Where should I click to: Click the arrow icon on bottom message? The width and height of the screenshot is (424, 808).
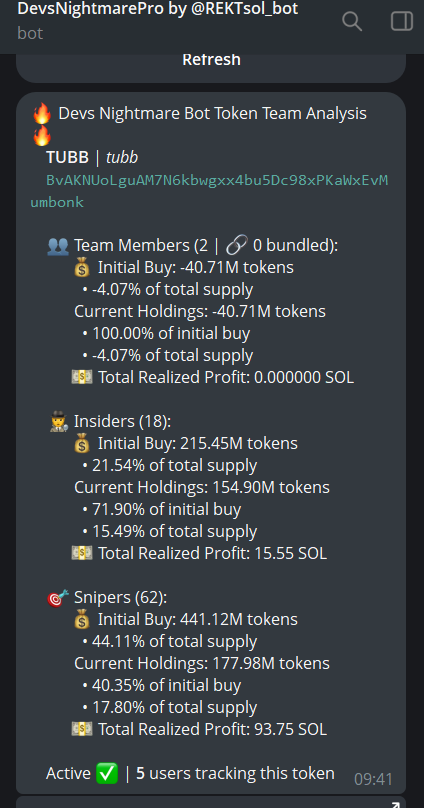tap(396, 804)
